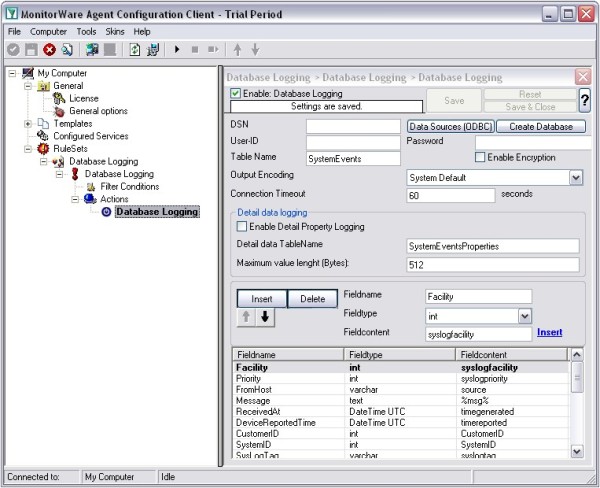Click the DSN input field

pos(353,126)
